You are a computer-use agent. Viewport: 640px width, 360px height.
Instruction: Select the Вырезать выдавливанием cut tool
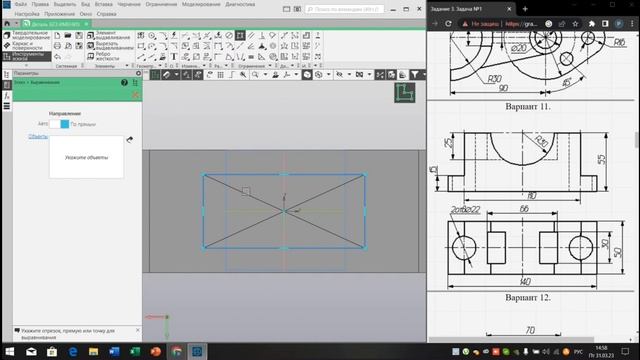click(110, 46)
